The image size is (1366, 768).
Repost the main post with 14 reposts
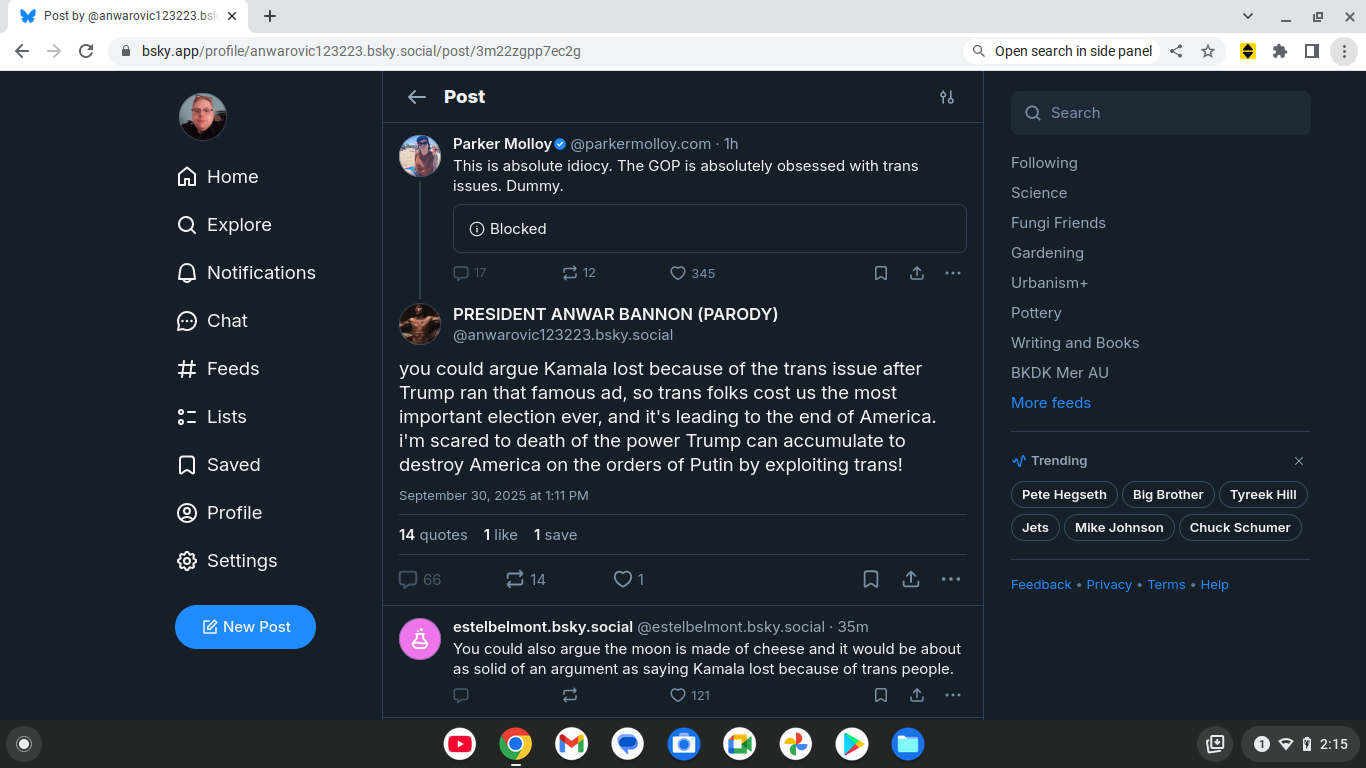tap(515, 579)
